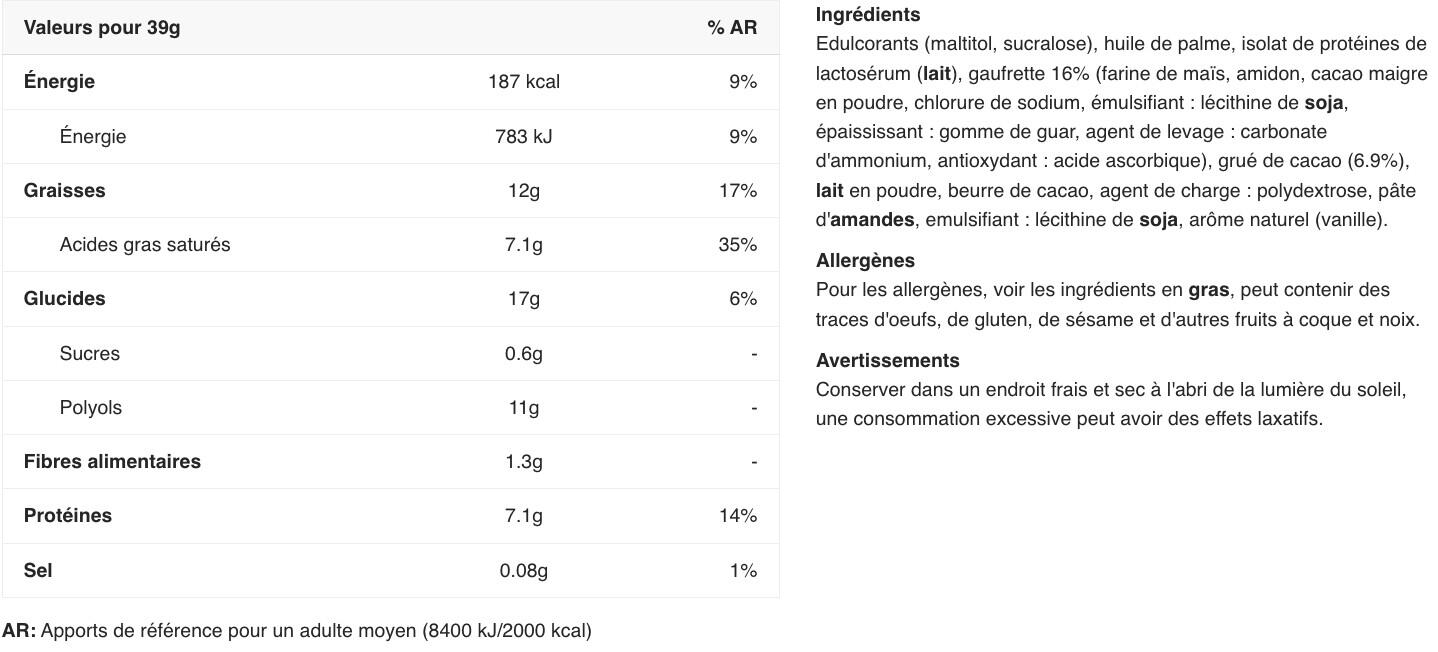The width and height of the screenshot is (1438, 652).
Task: Select the Avertissements heading
Action: coord(887,361)
